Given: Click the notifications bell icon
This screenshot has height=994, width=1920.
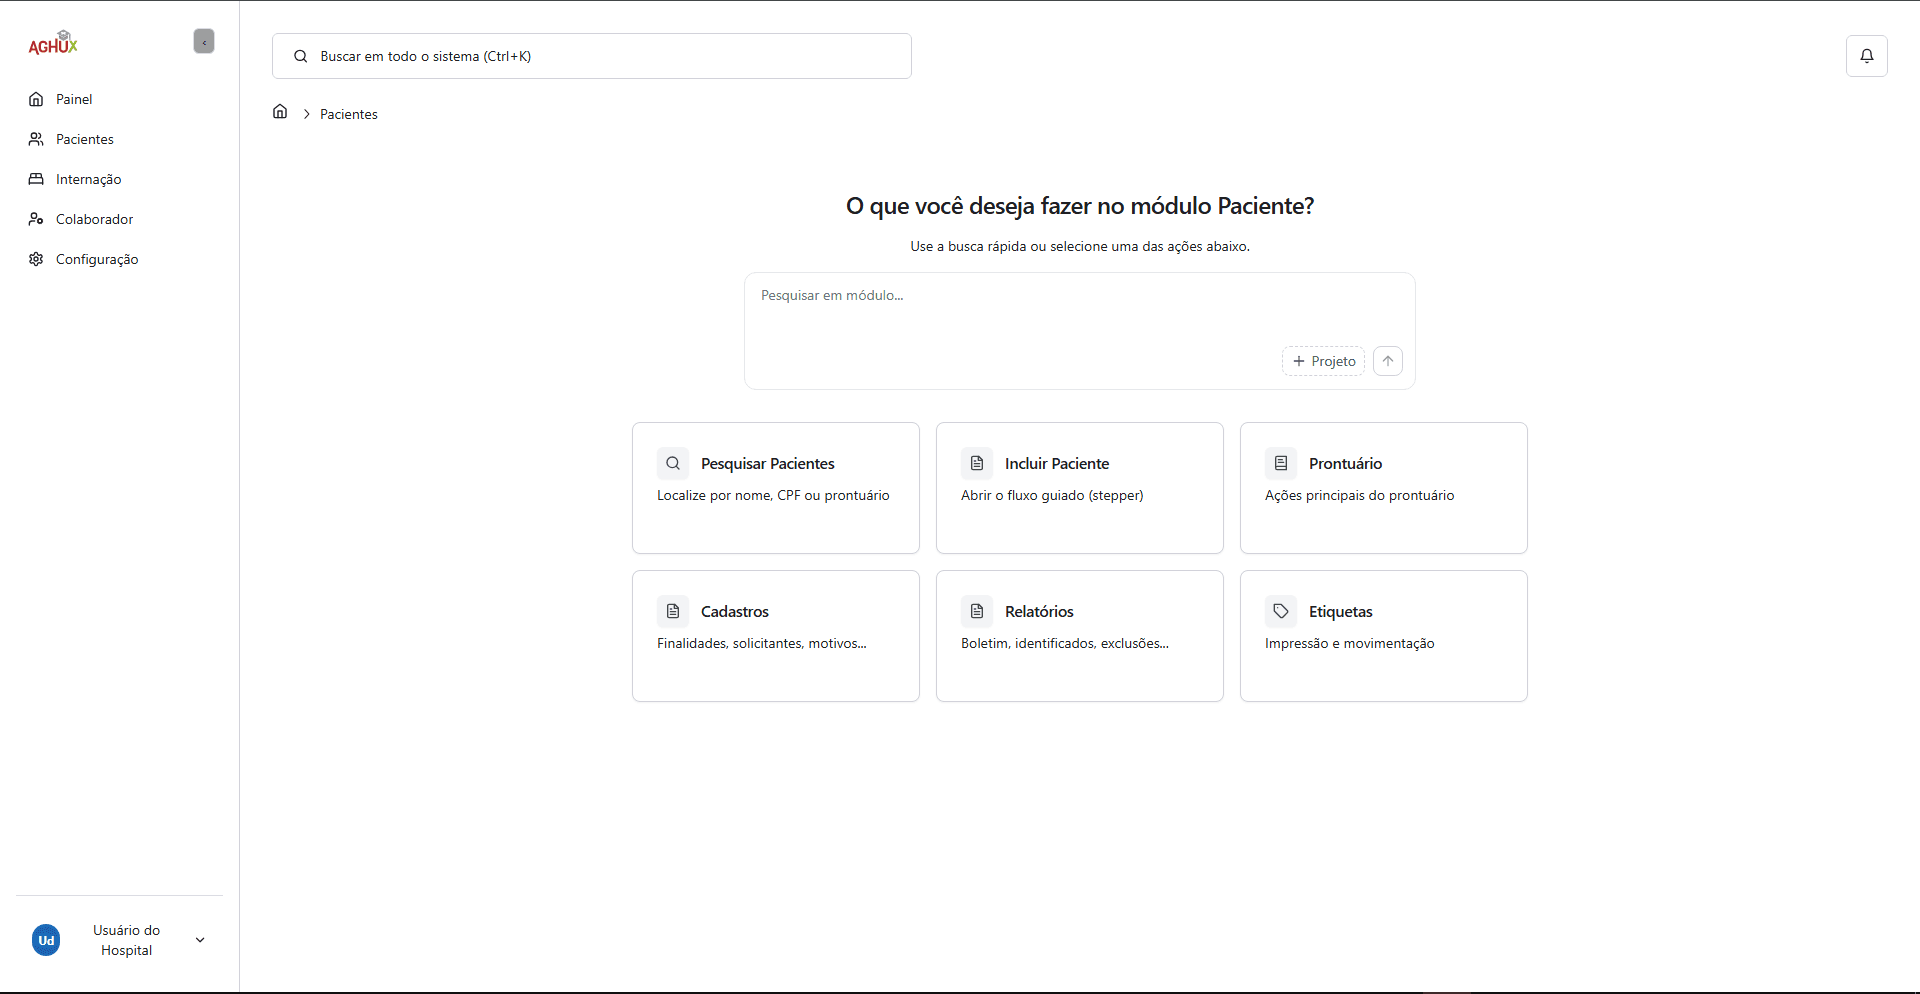Looking at the screenshot, I should click(1866, 56).
